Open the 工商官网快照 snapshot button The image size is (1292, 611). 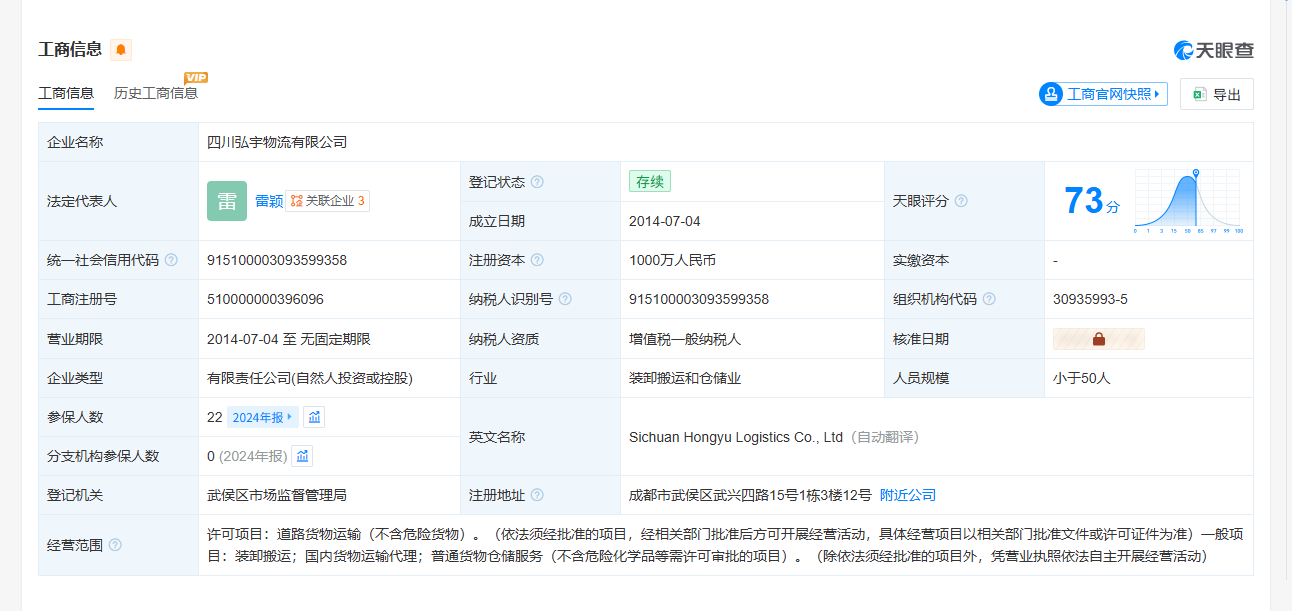tap(1103, 94)
